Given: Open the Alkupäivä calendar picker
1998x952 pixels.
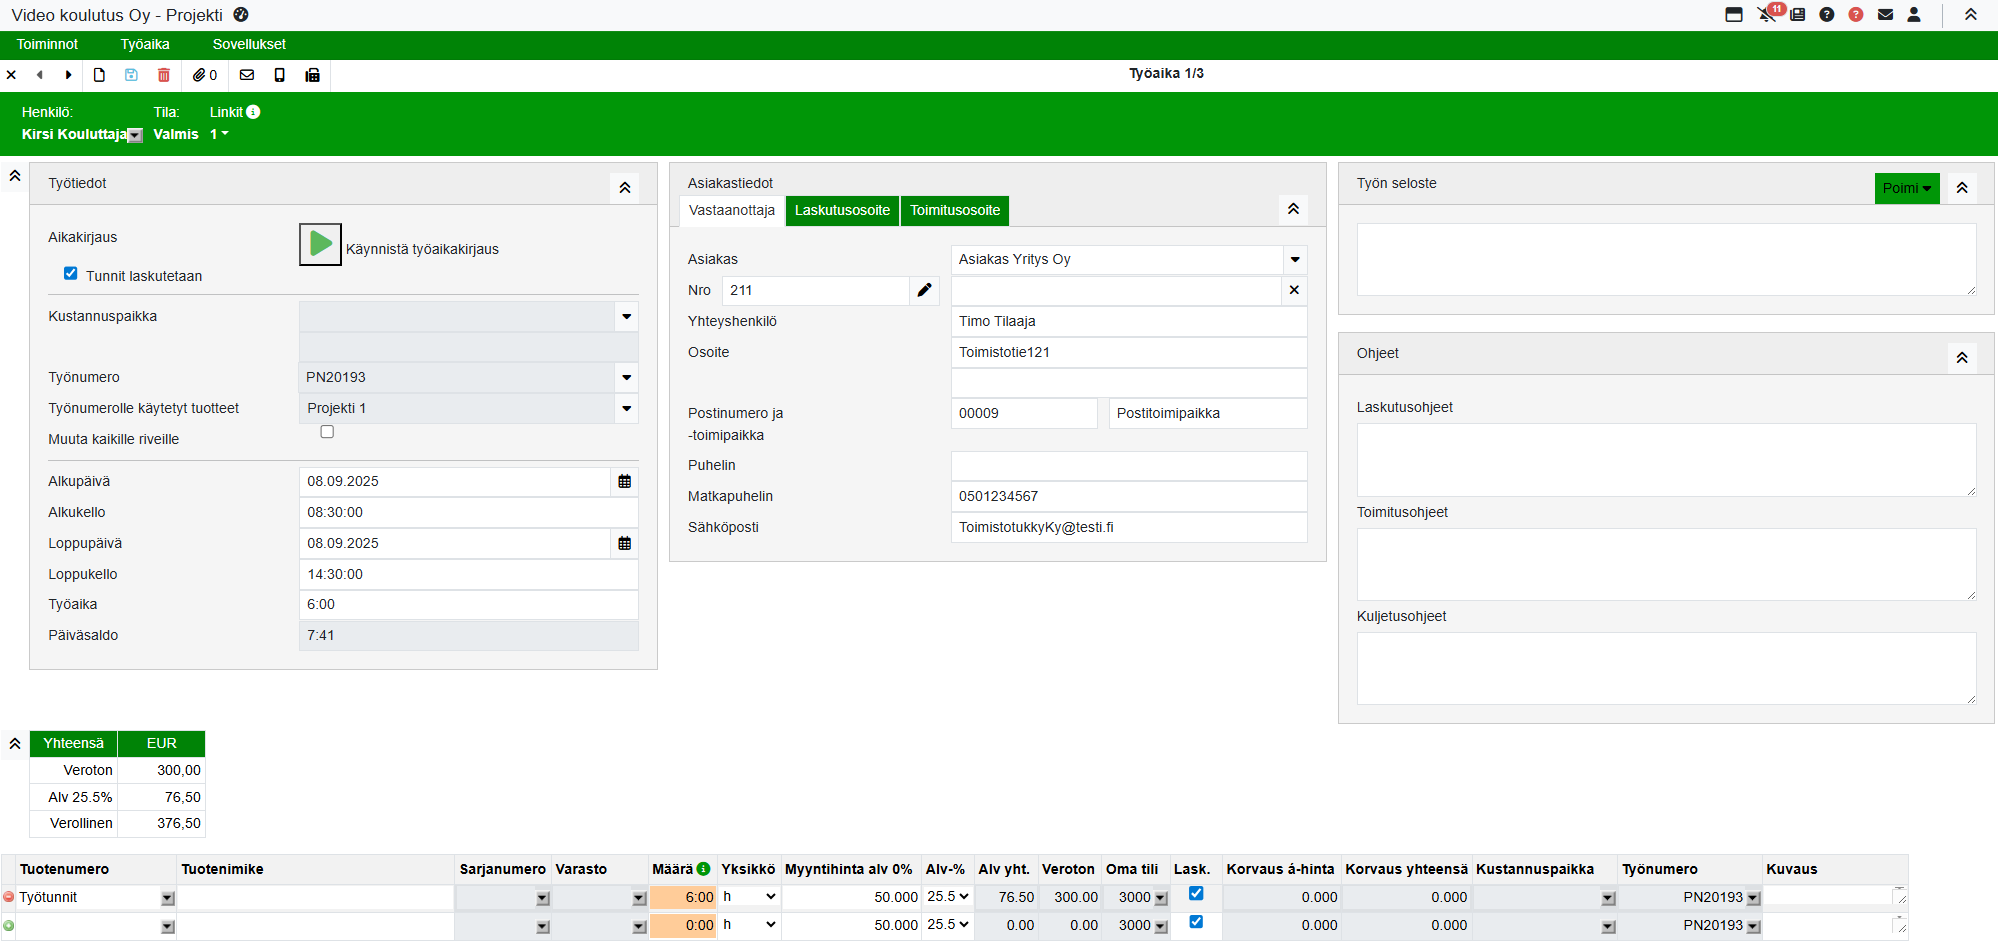Looking at the screenshot, I should click(x=624, y=482).
